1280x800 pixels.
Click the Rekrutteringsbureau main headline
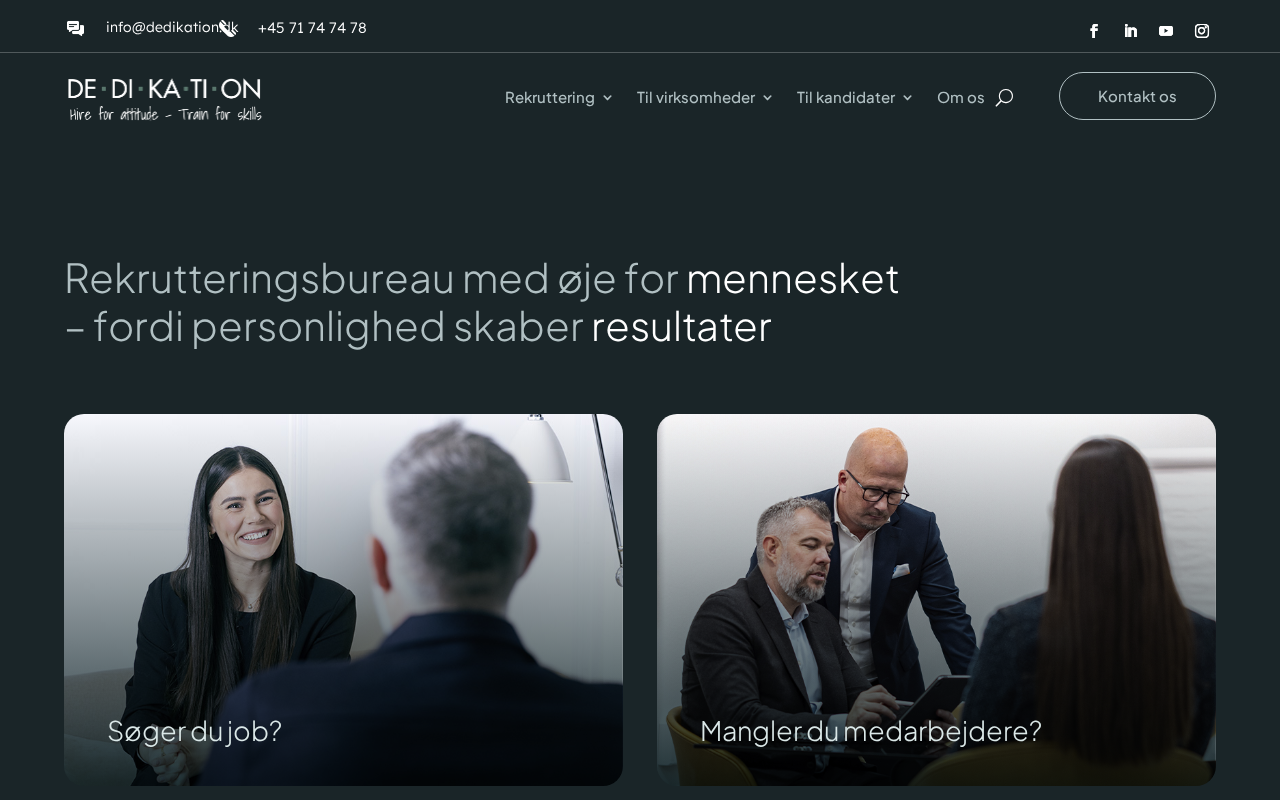[x=482, y=302]
